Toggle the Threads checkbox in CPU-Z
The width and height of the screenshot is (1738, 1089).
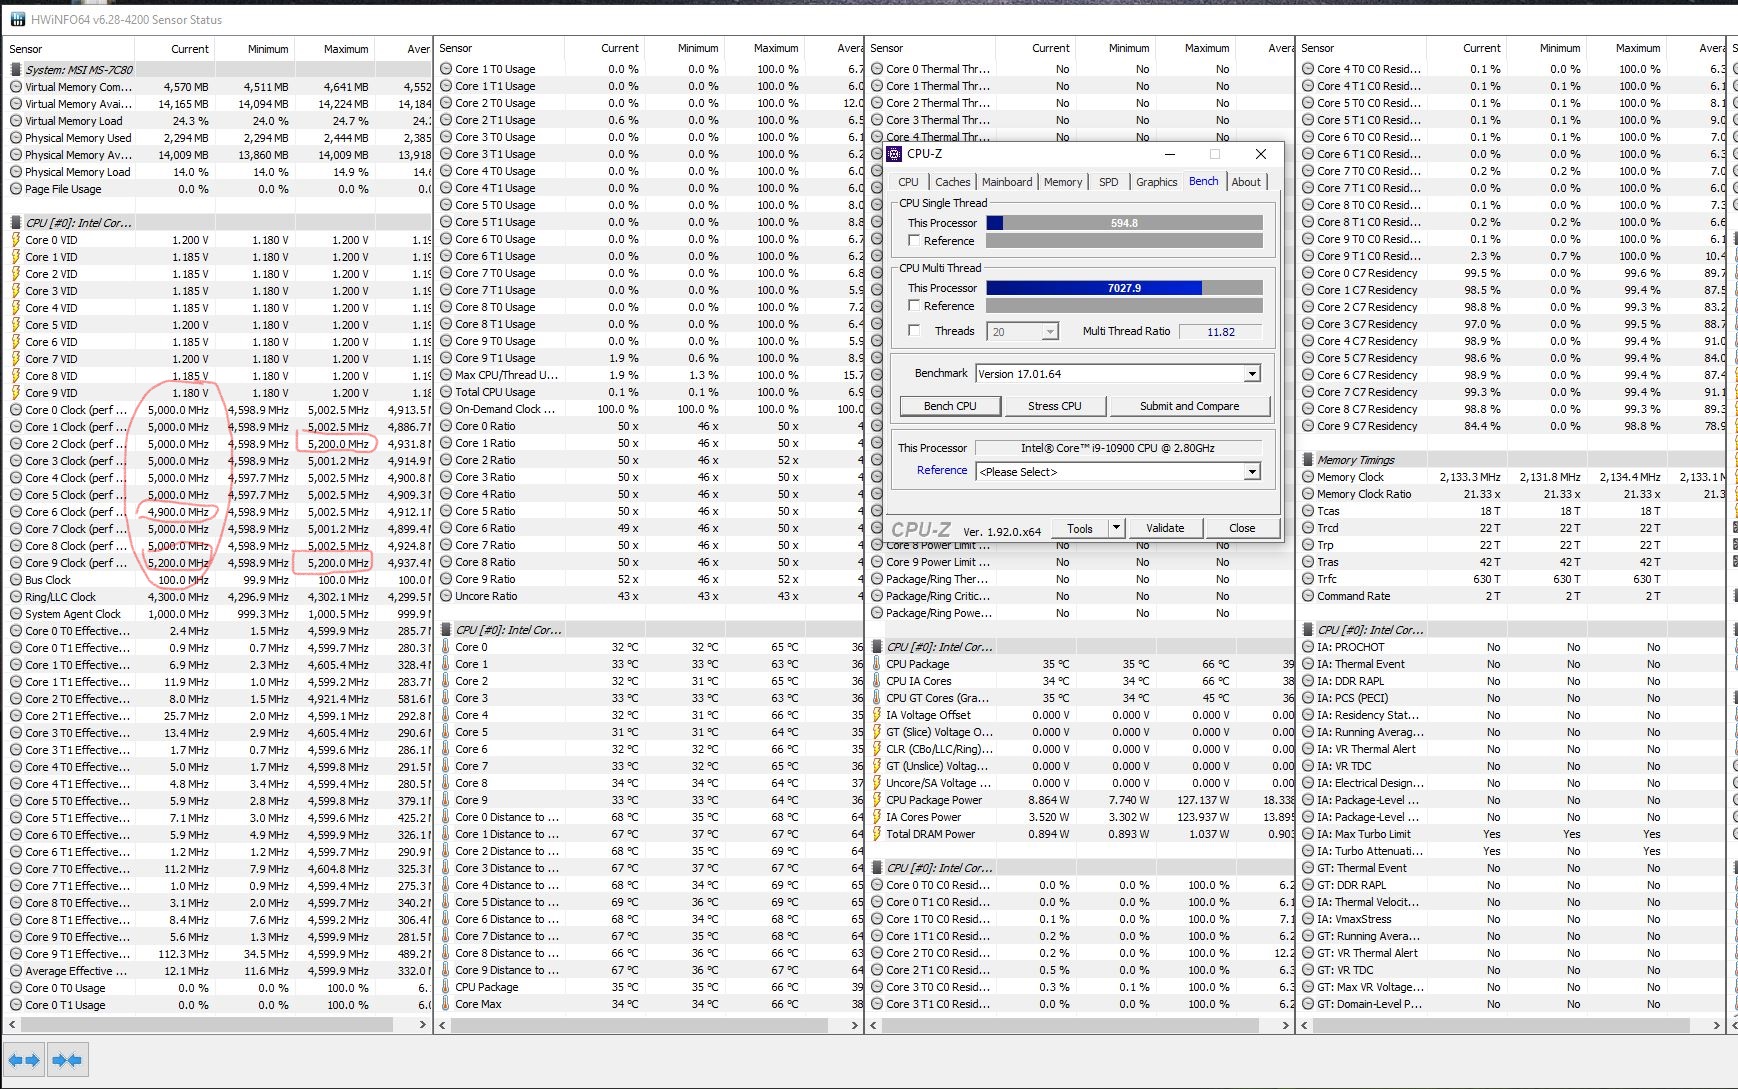tap(914, 330)
